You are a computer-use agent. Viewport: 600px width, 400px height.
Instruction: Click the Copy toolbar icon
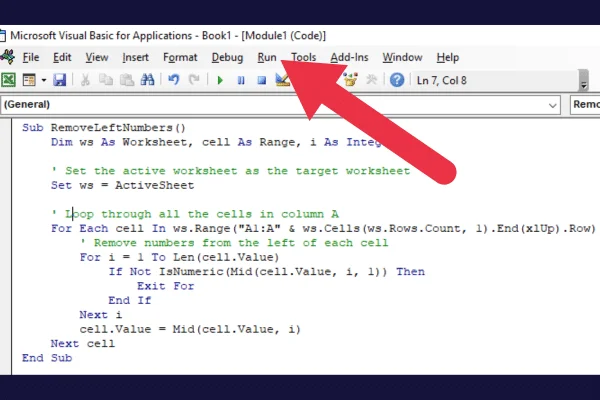click(106, 80)
